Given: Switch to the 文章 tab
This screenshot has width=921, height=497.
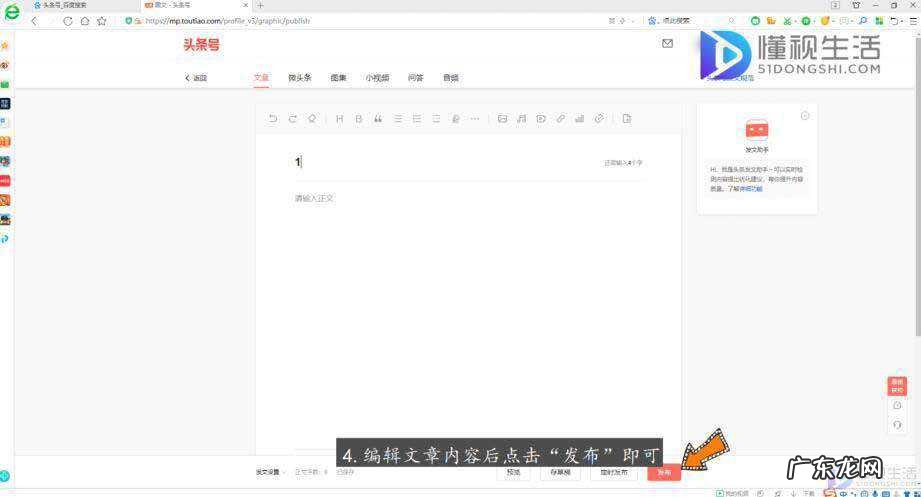Looking at the screenshot, I should [x=261, y=78].
